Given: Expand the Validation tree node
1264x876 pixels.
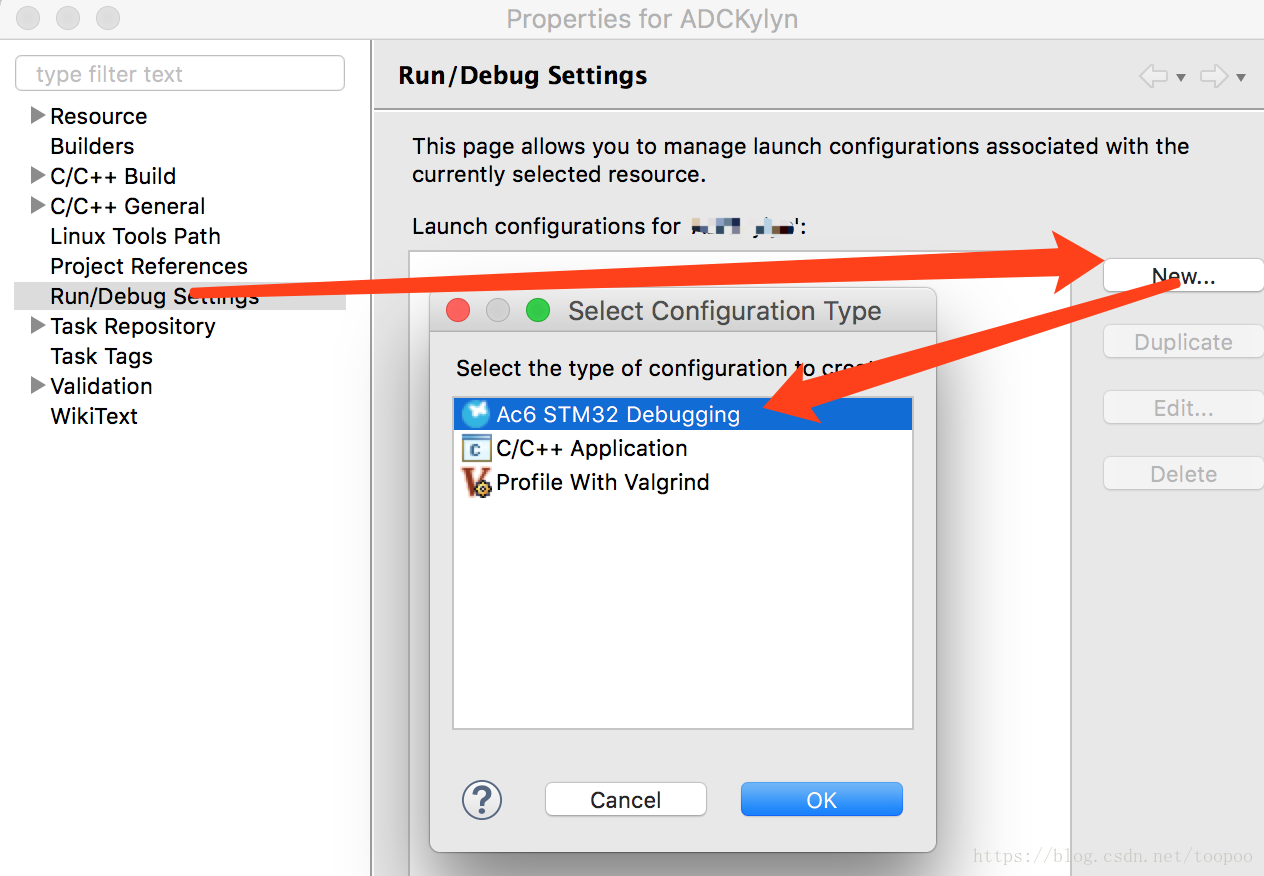Looking at the screenshot, I should click(38, 385).
